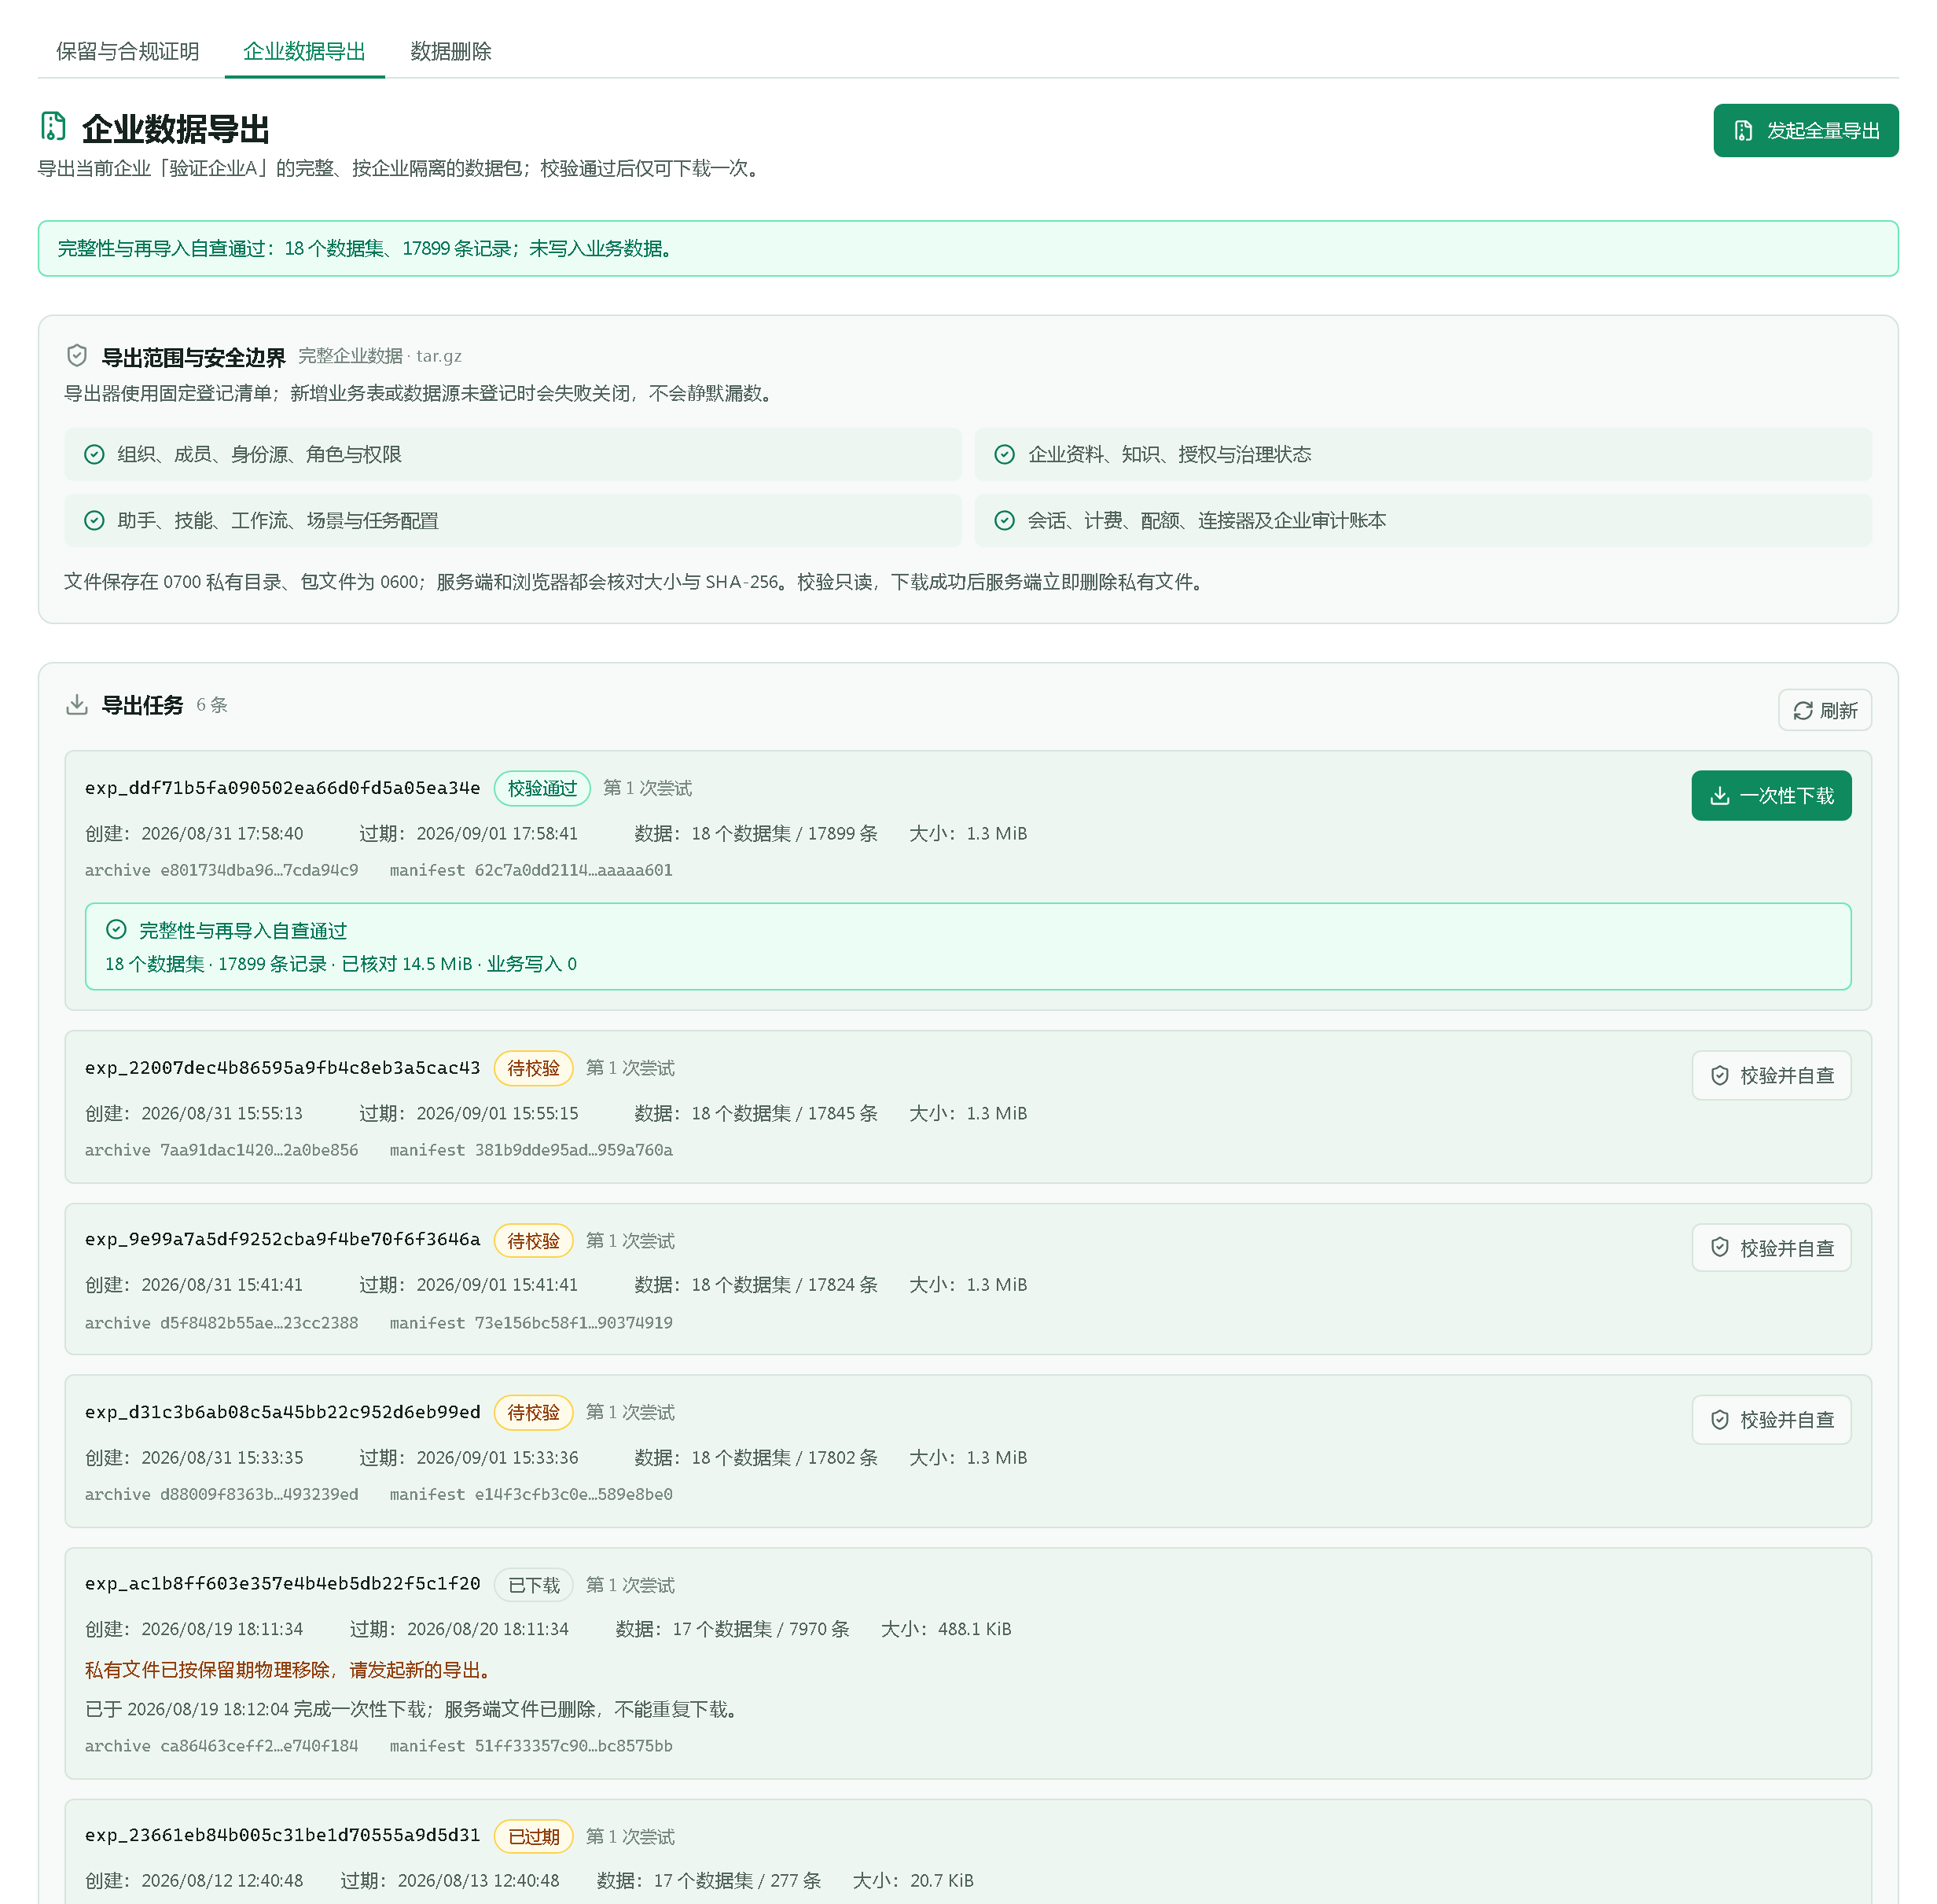Click 待校验 badge of exp_d31c3b6a task
This screenshot has height=1904, width=1937.
(x=533, y=1413)
